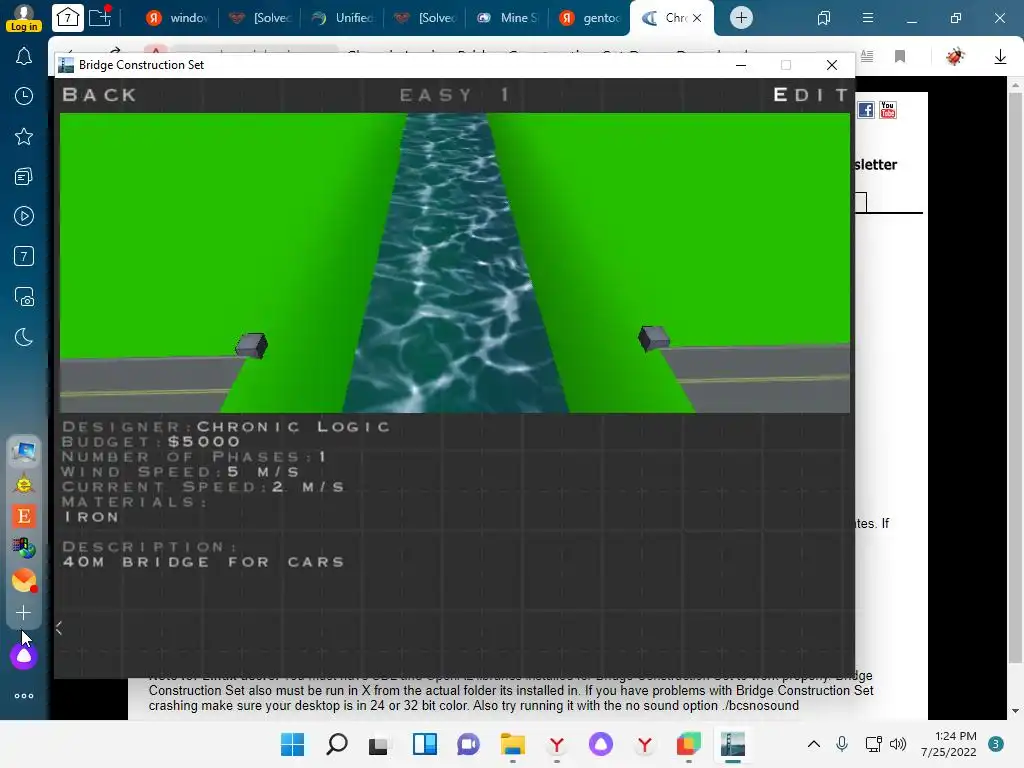
Task: Open tab count 7 icon in sidebar
Action: pyautogui.click(x=24, y=256)
